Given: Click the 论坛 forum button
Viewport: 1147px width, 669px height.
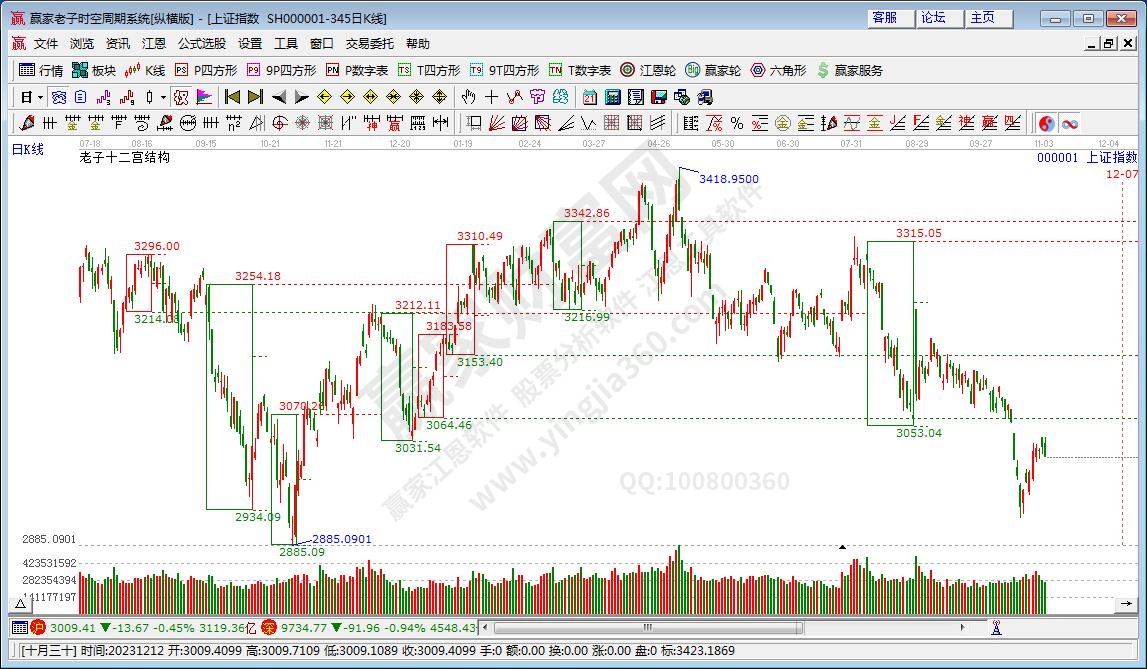Looking at the screenshot, I should (934, 18).
